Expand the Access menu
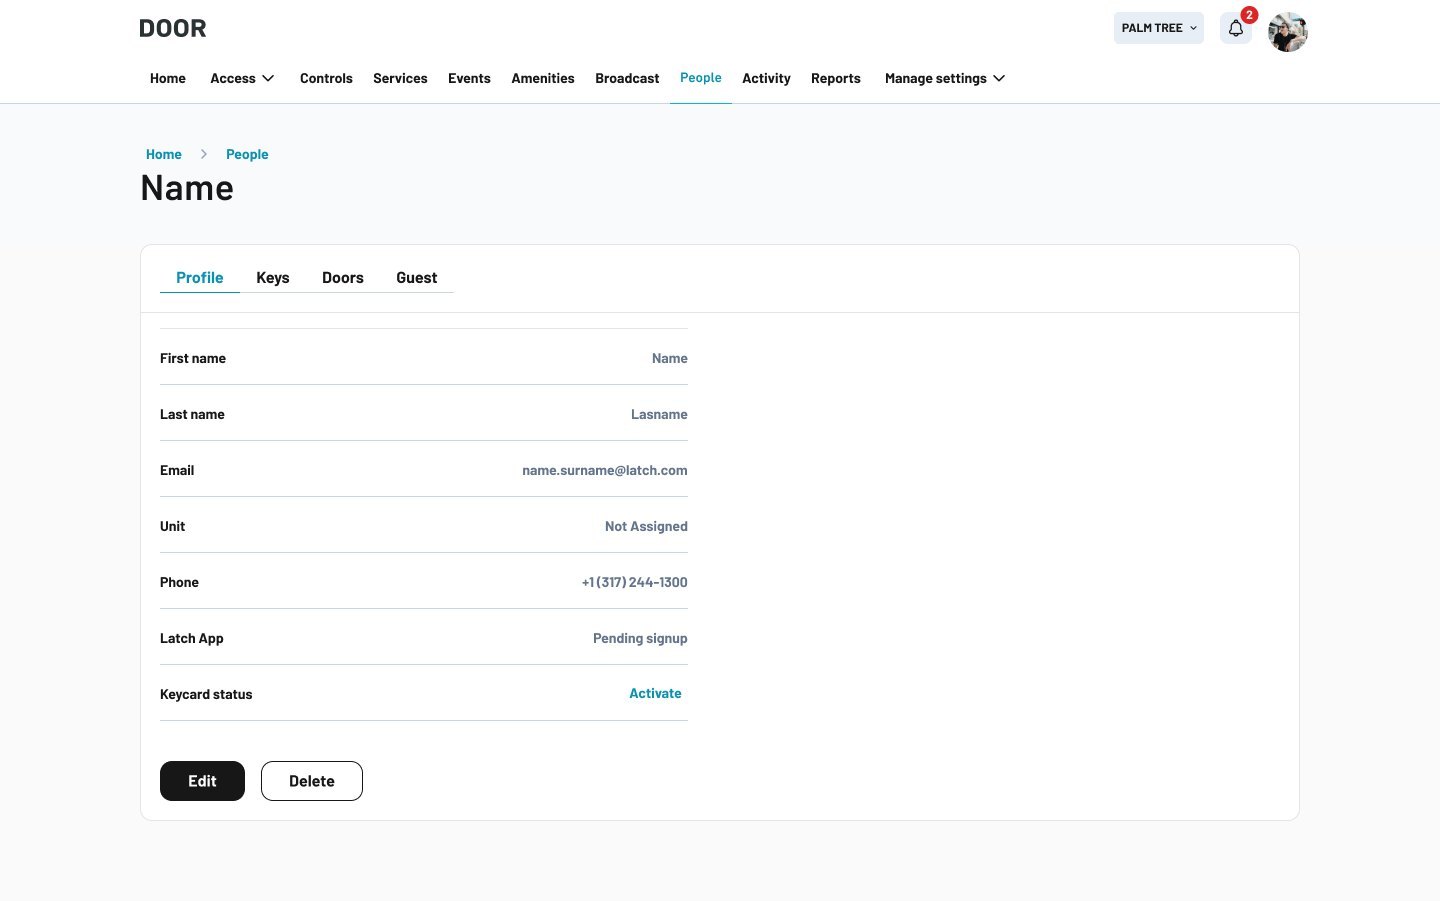Screen dimensions: 1440x901 tap(242, 78)
